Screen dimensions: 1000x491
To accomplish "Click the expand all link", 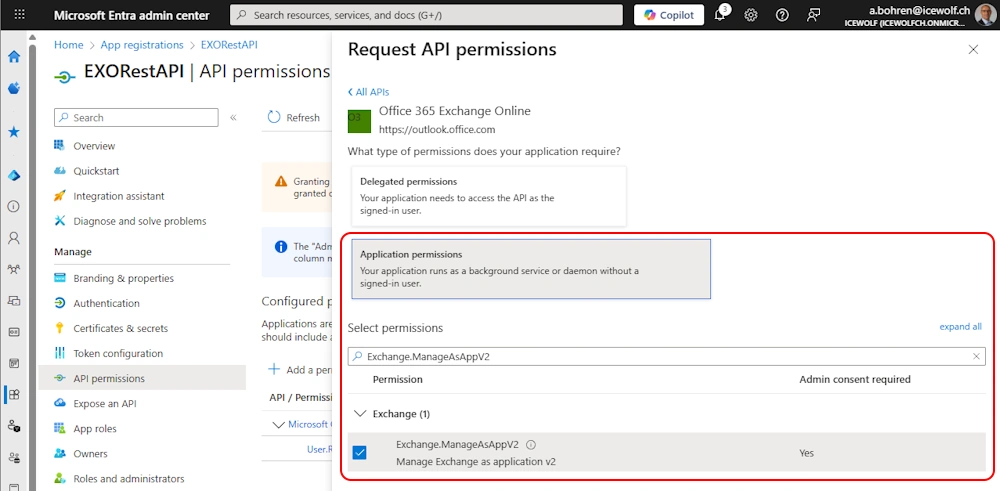I will [960, 327].
